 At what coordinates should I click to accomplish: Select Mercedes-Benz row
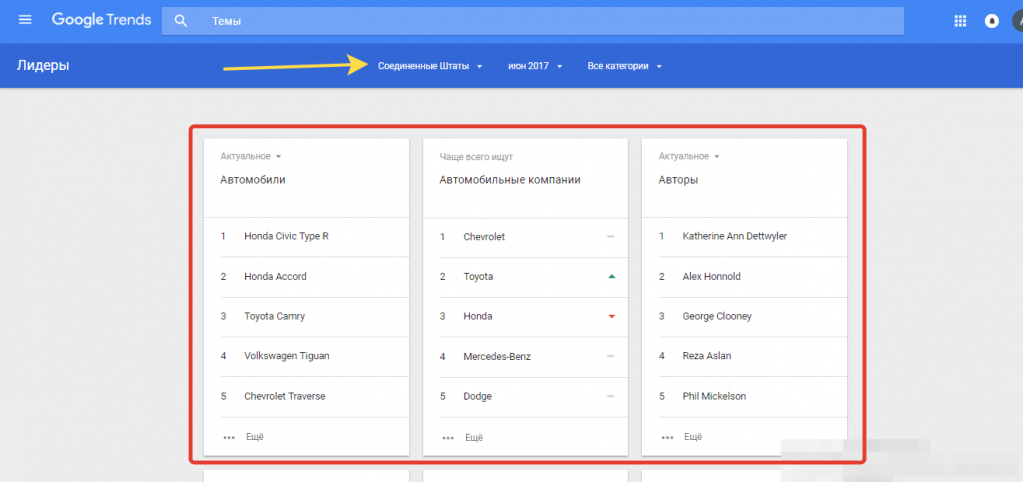pyautogui.click(x=526, y=356)
